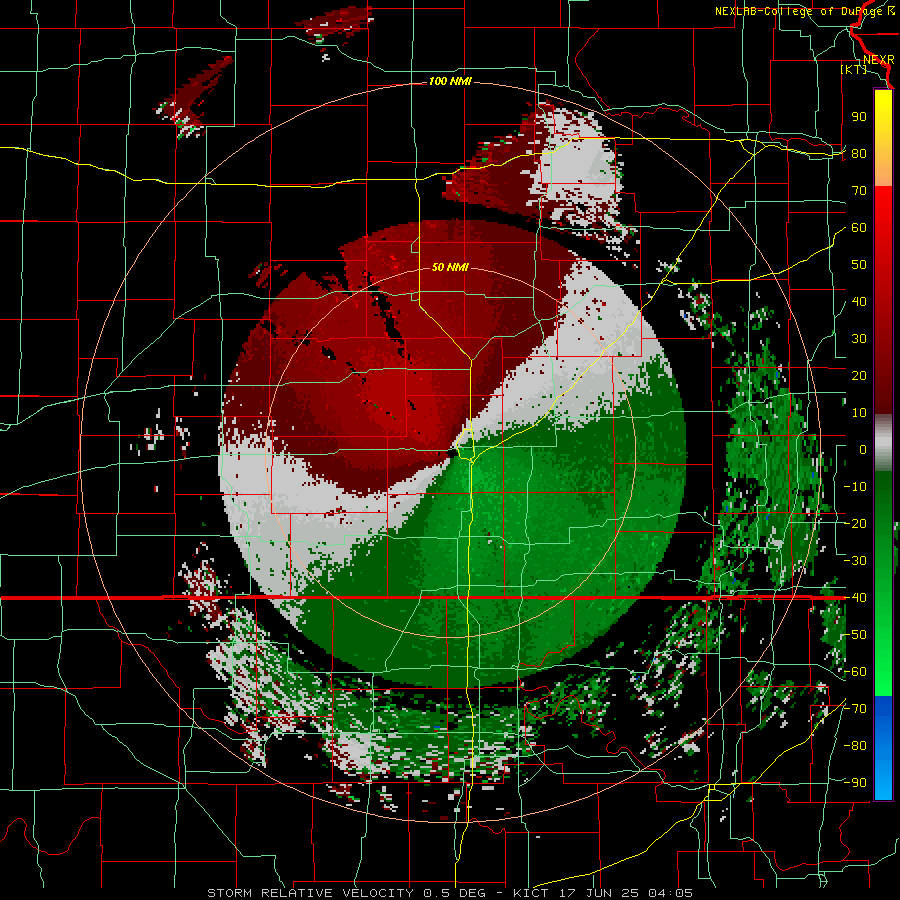Click the 90 value on velocity scale
The width and height of the screenshot is (900, 900).
coord(859,116)
